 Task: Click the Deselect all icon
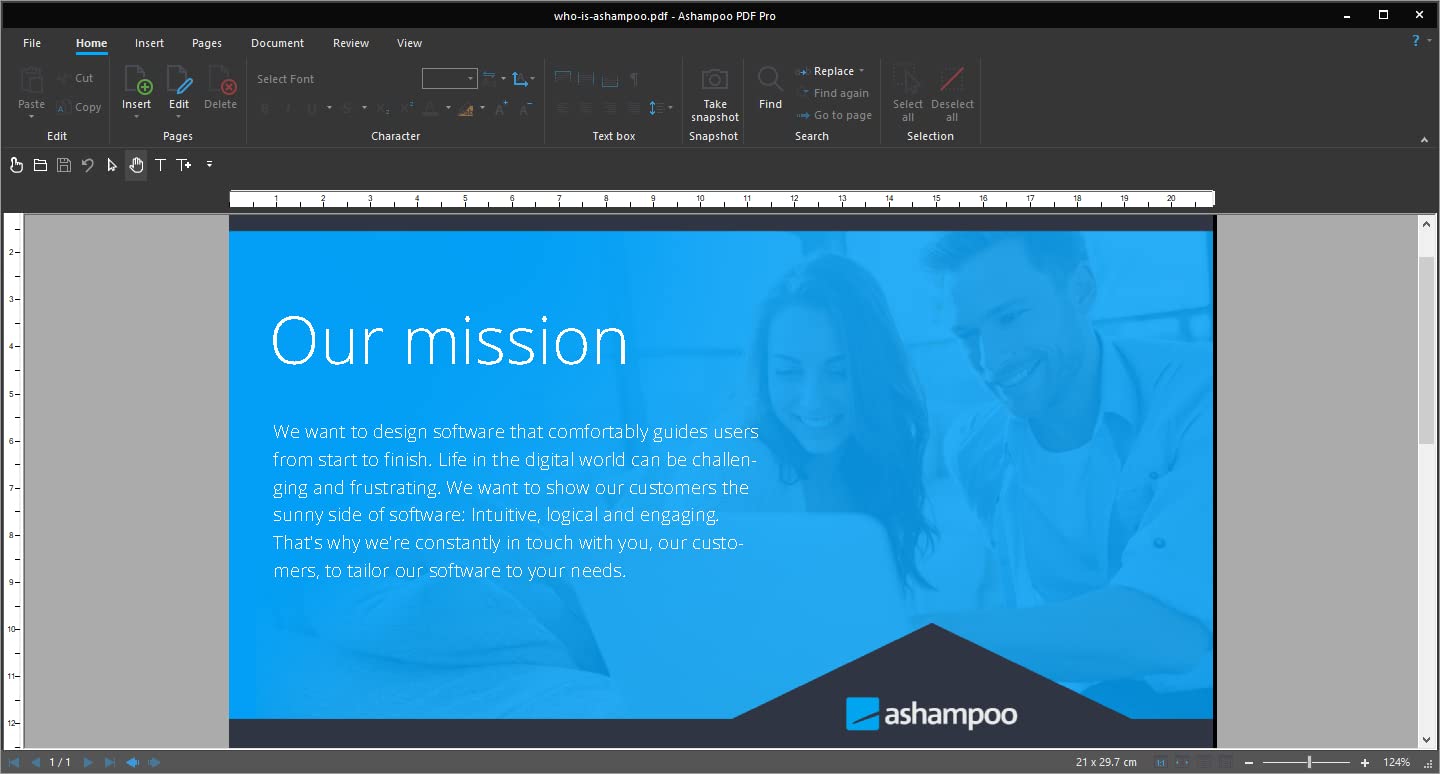coord(952,79)
